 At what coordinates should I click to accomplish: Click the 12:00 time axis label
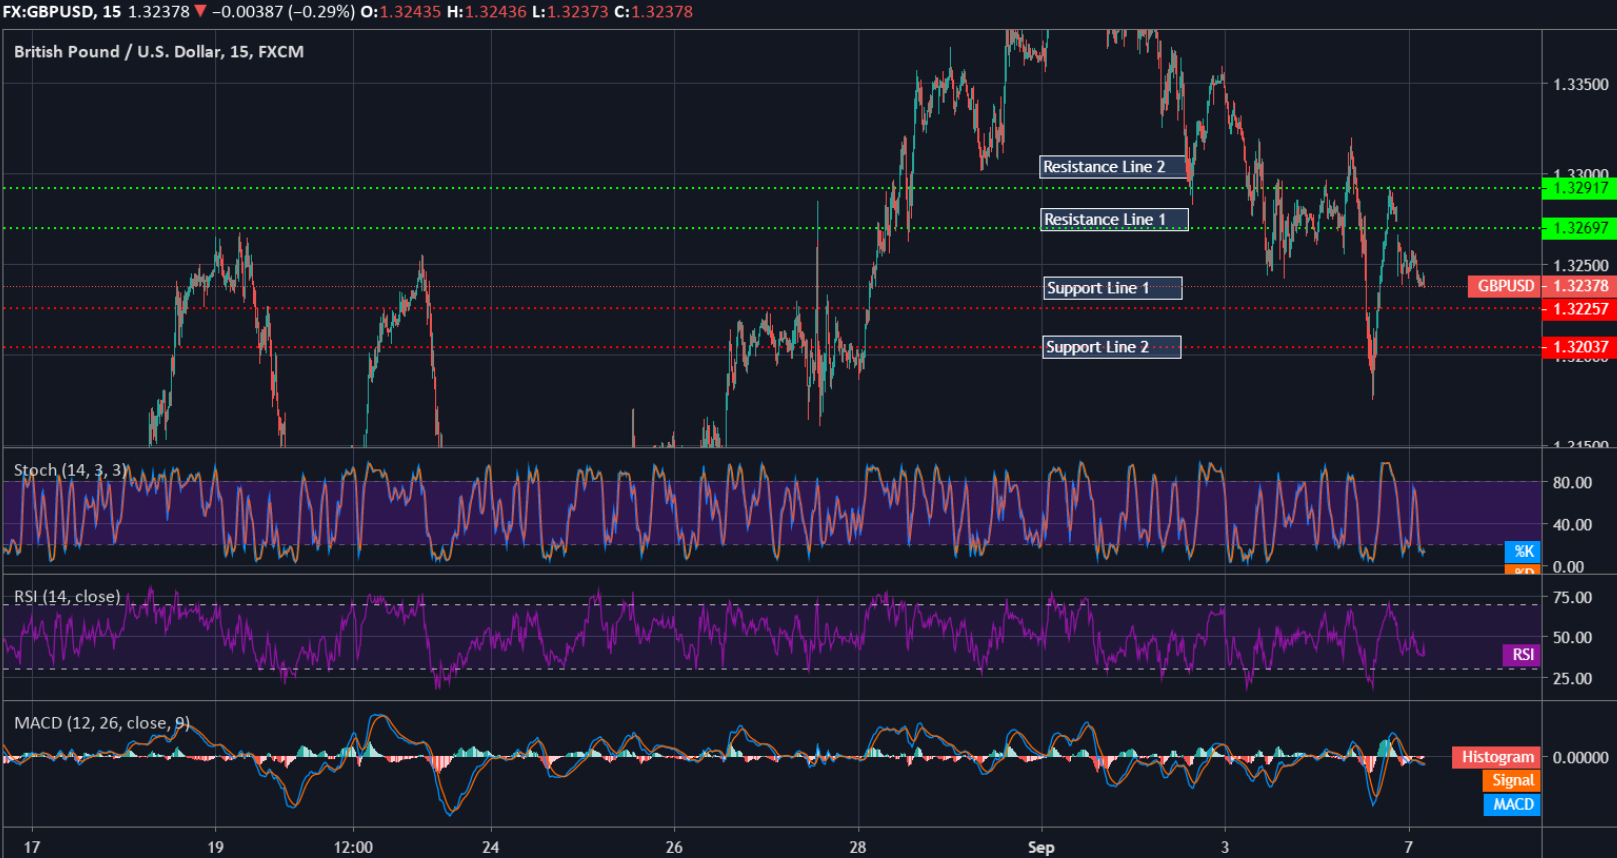[x=353, y=848]
